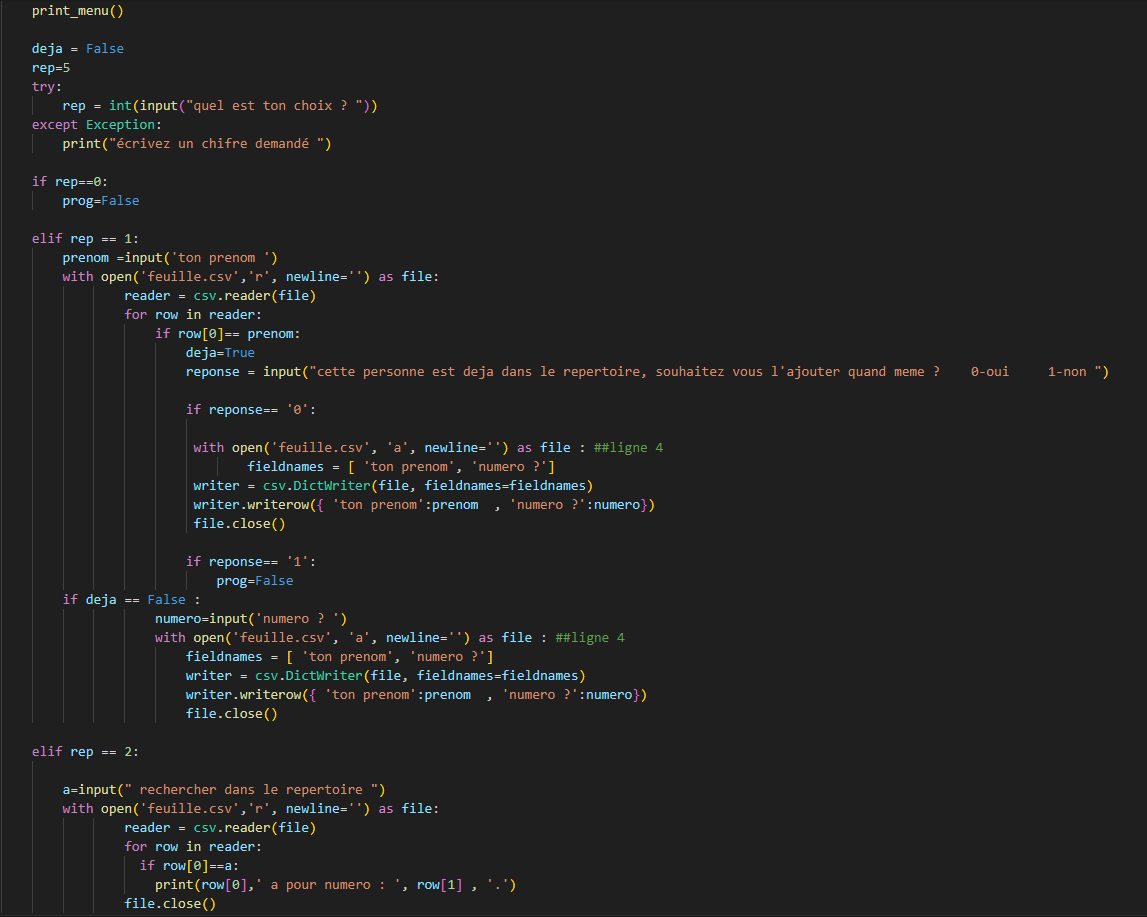Place cursor on the 'deja = False' line

pyautogui.click(x=78, y=49)
